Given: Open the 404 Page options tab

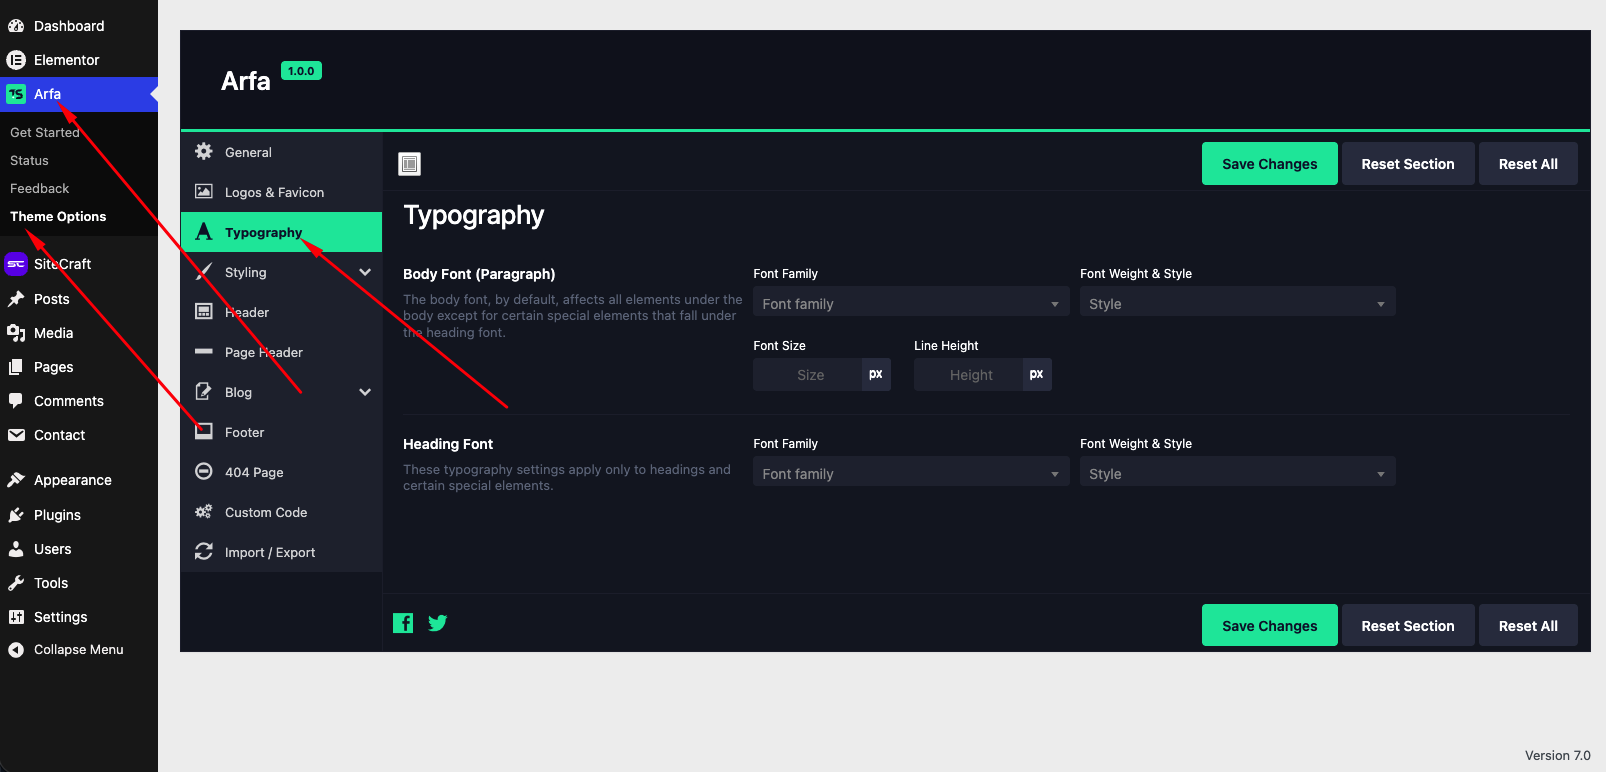Looking at the screenshot, I should pos(281,472).
